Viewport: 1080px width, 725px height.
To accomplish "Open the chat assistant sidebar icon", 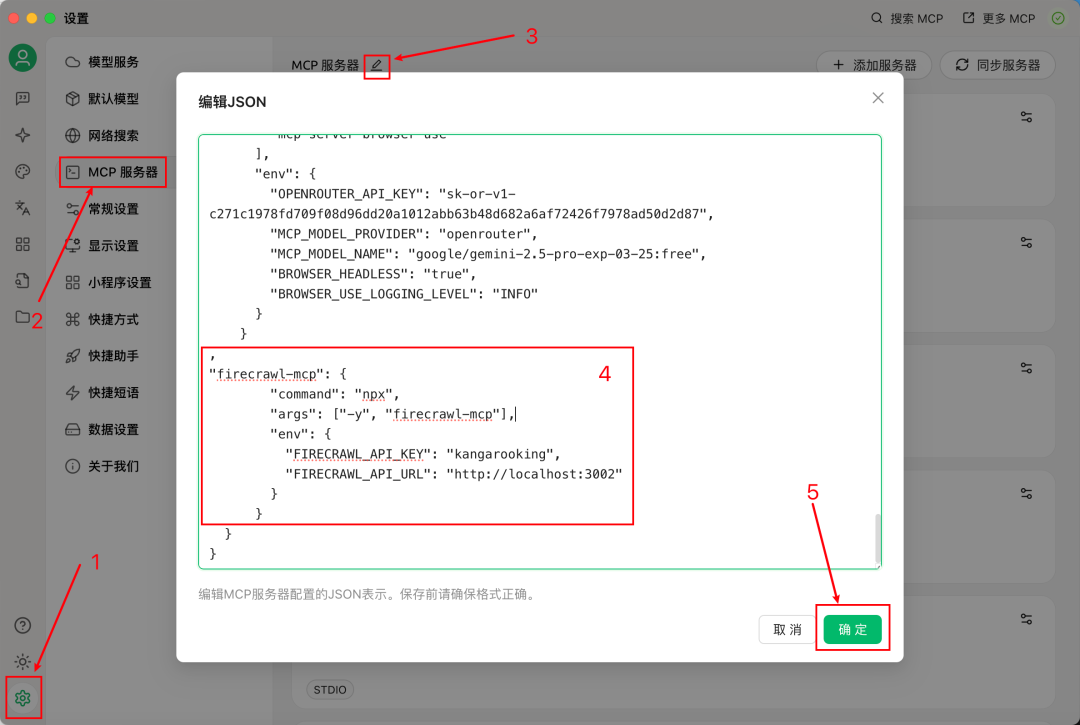I will pyautogui.click(x=23, y=98).
